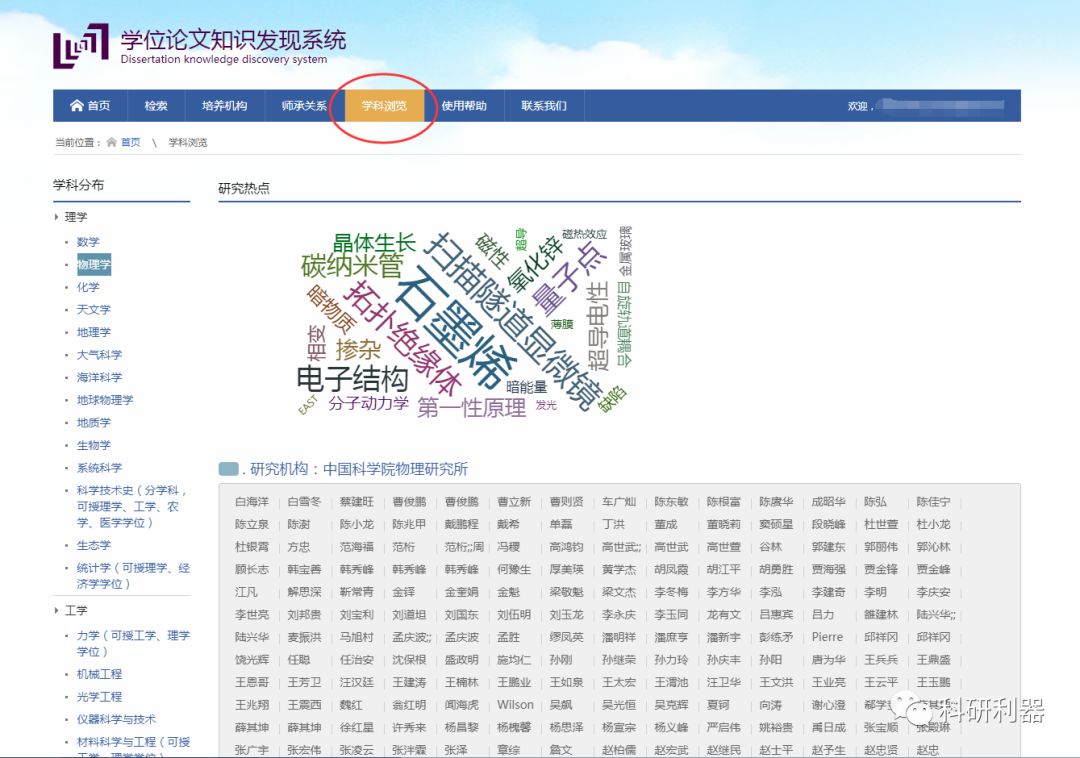Click the home icon in navigation bar
1080x758 pixels.
77,106
